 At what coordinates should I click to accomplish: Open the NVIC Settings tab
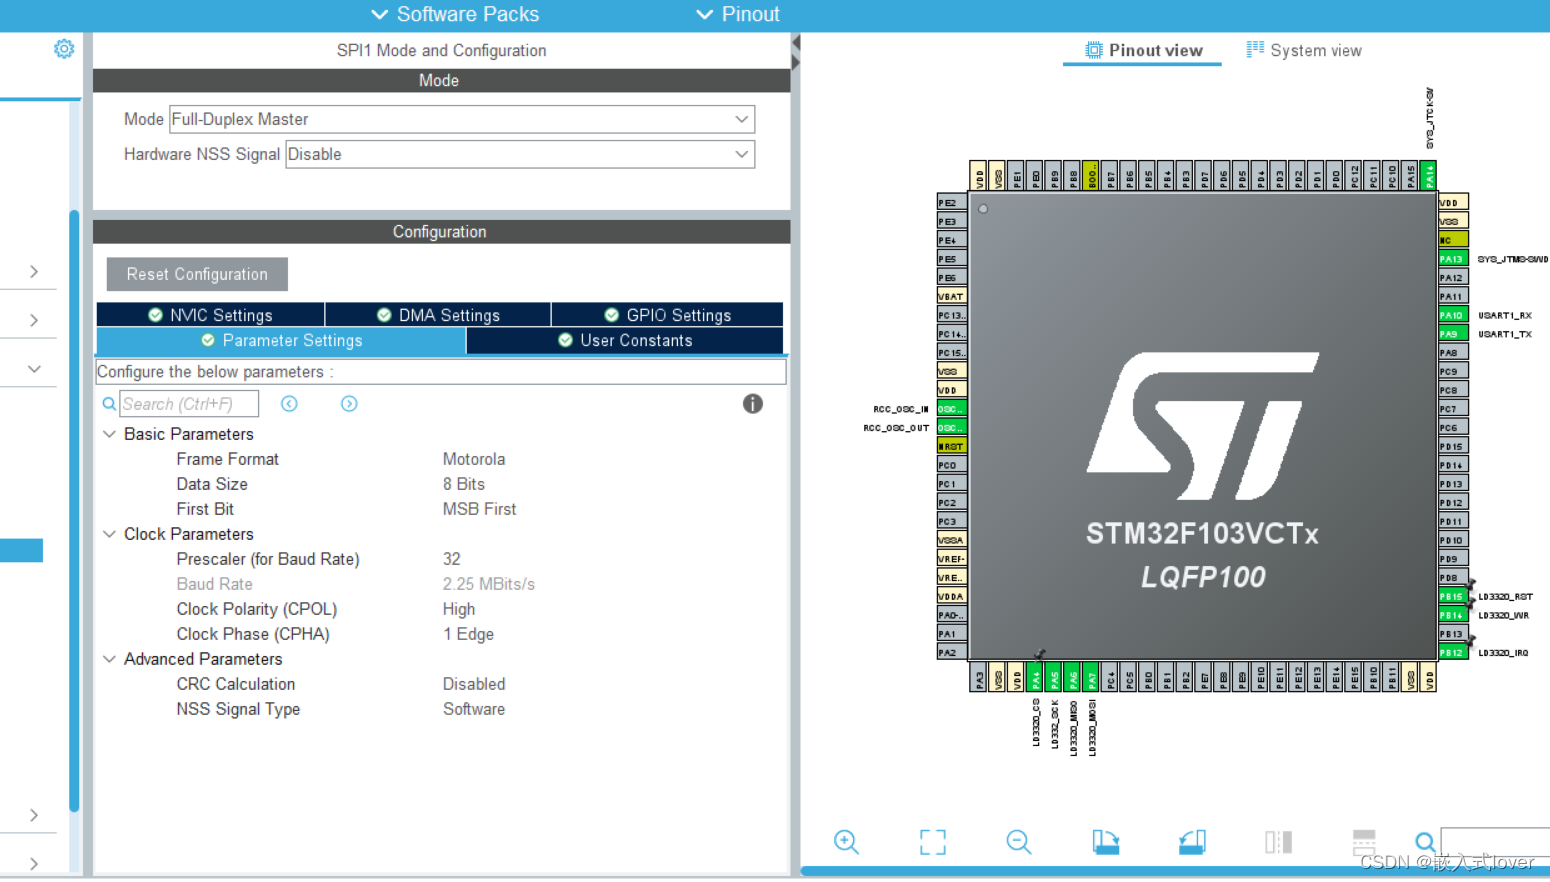click(x=211, y=315)
